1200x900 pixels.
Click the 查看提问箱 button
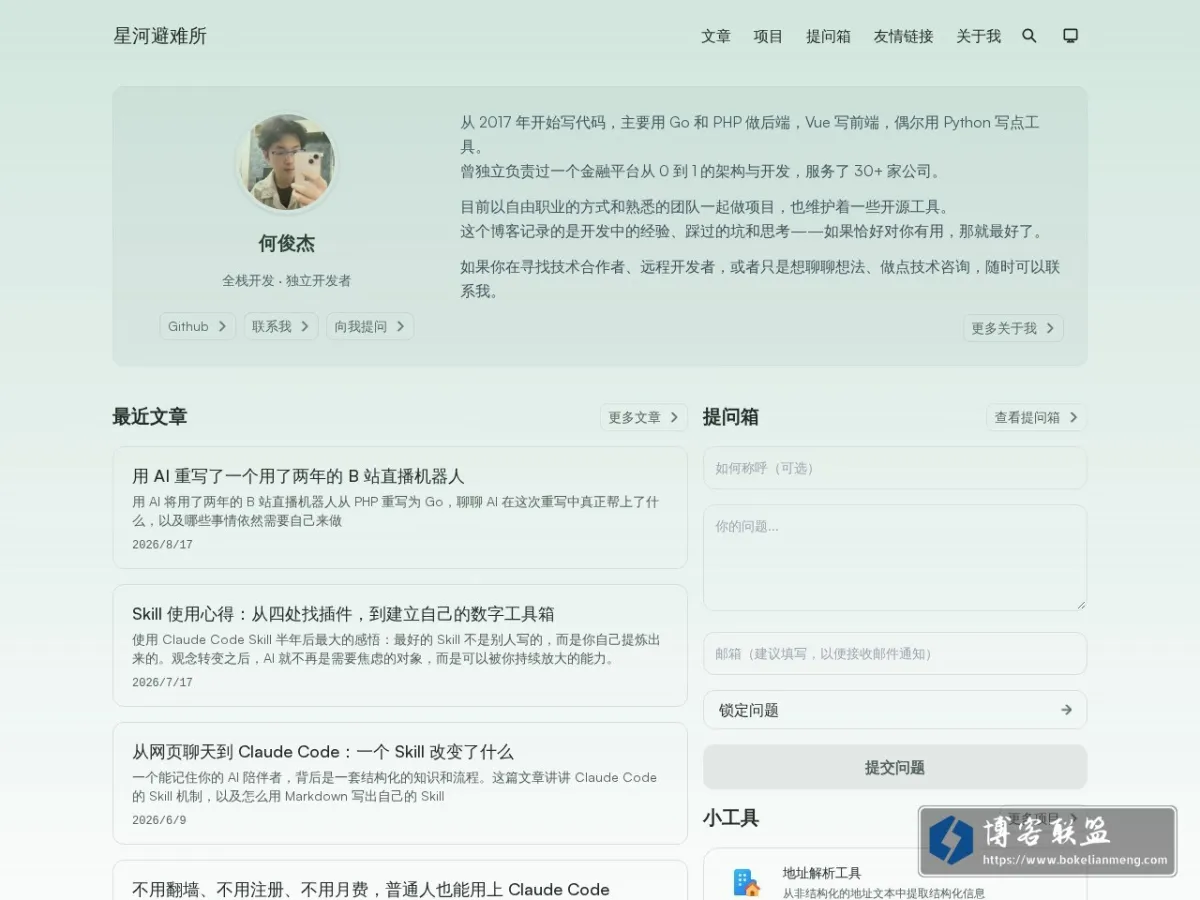1036,417
